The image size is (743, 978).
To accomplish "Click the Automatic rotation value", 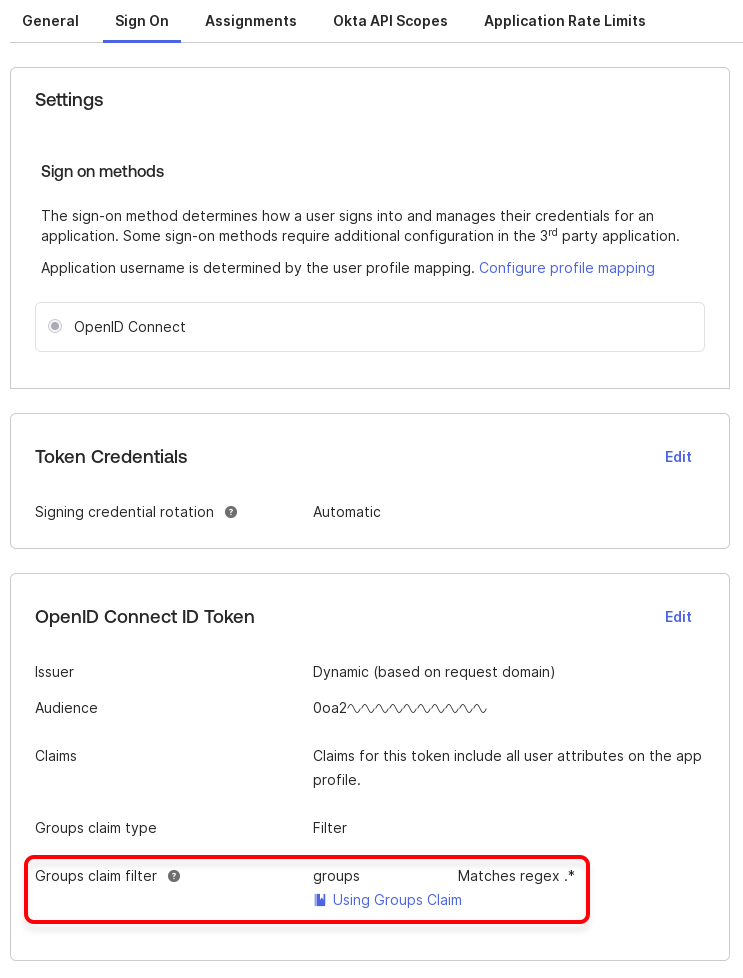I will (x=347, y=512).
